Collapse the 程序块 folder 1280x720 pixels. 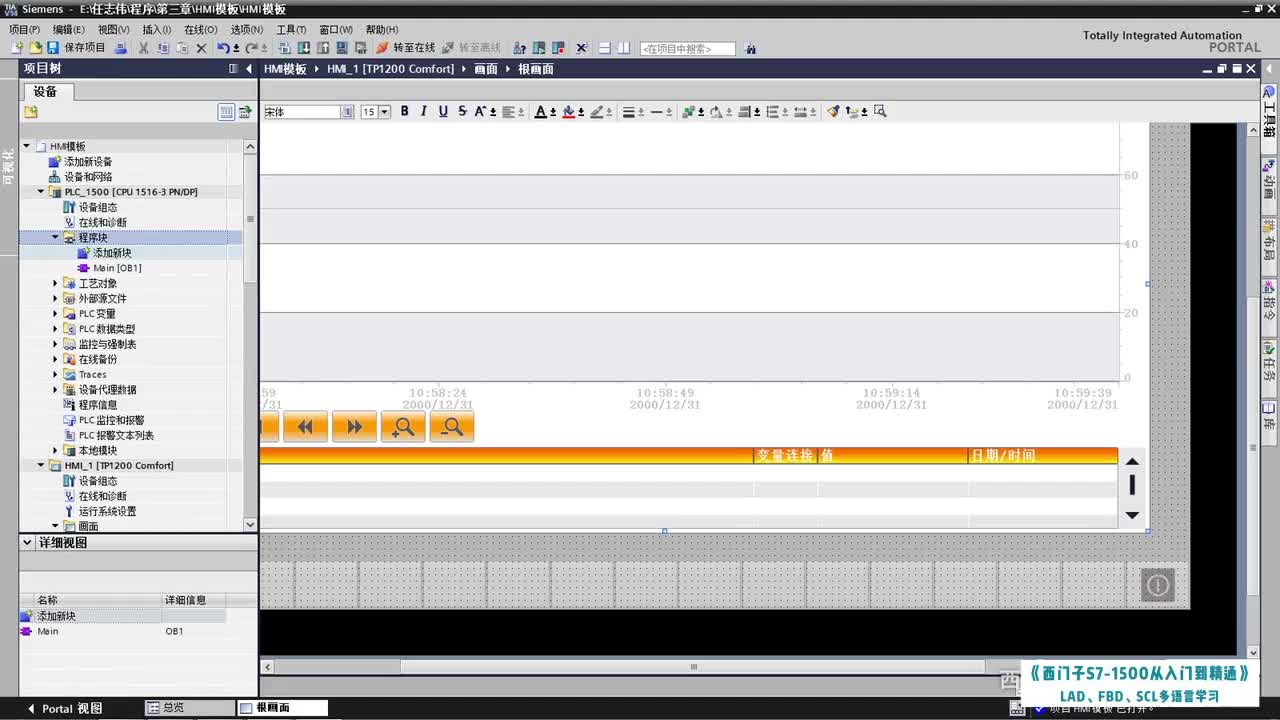click(x=56, y=238)
